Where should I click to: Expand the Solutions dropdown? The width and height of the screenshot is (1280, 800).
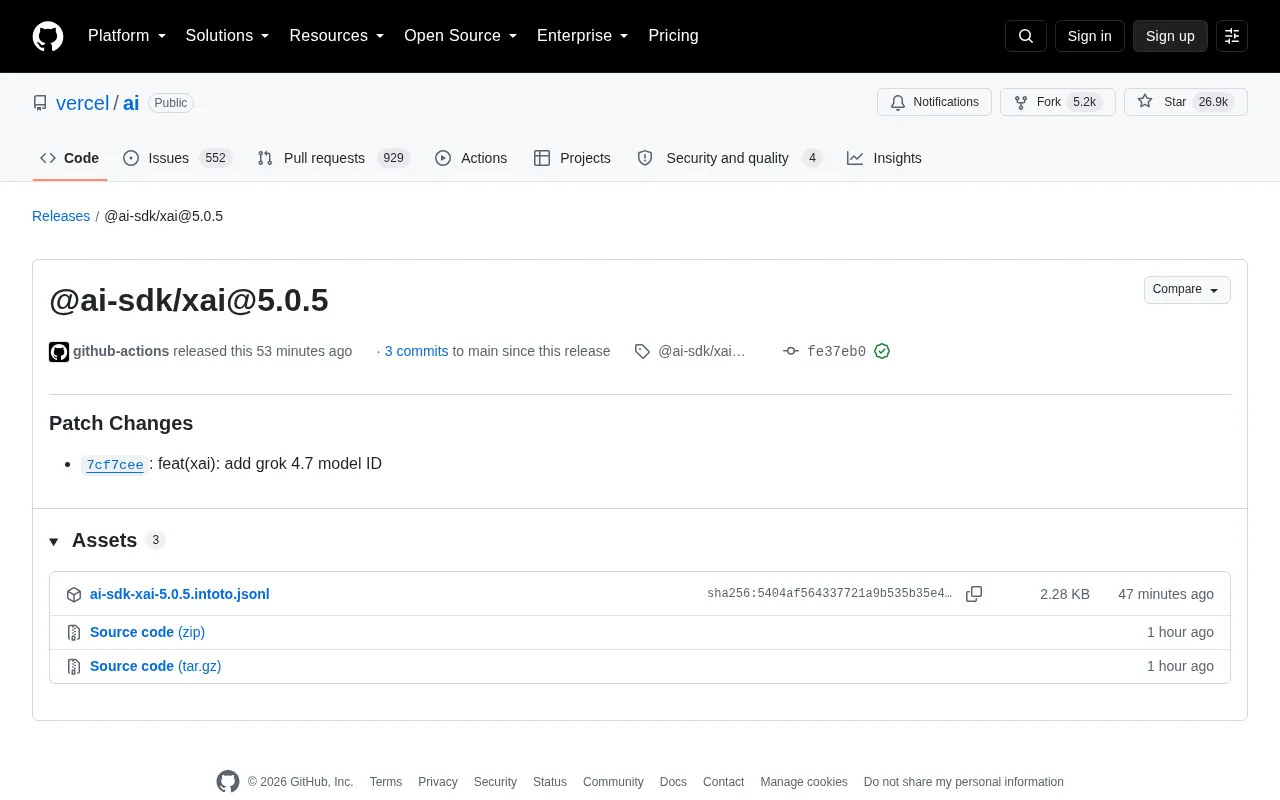tap(228, 36)
